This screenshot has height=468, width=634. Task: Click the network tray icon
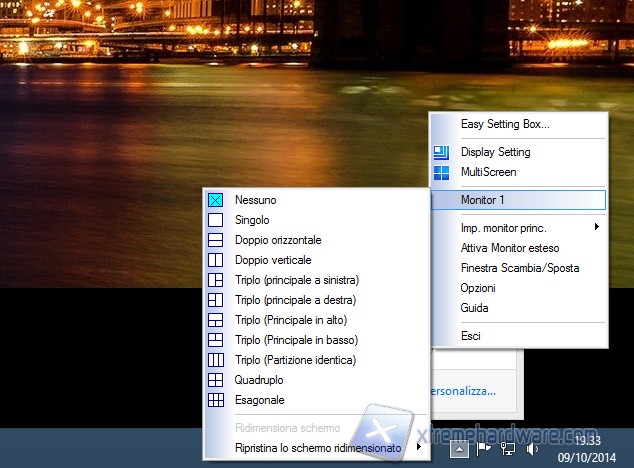(x=507, y=448)
